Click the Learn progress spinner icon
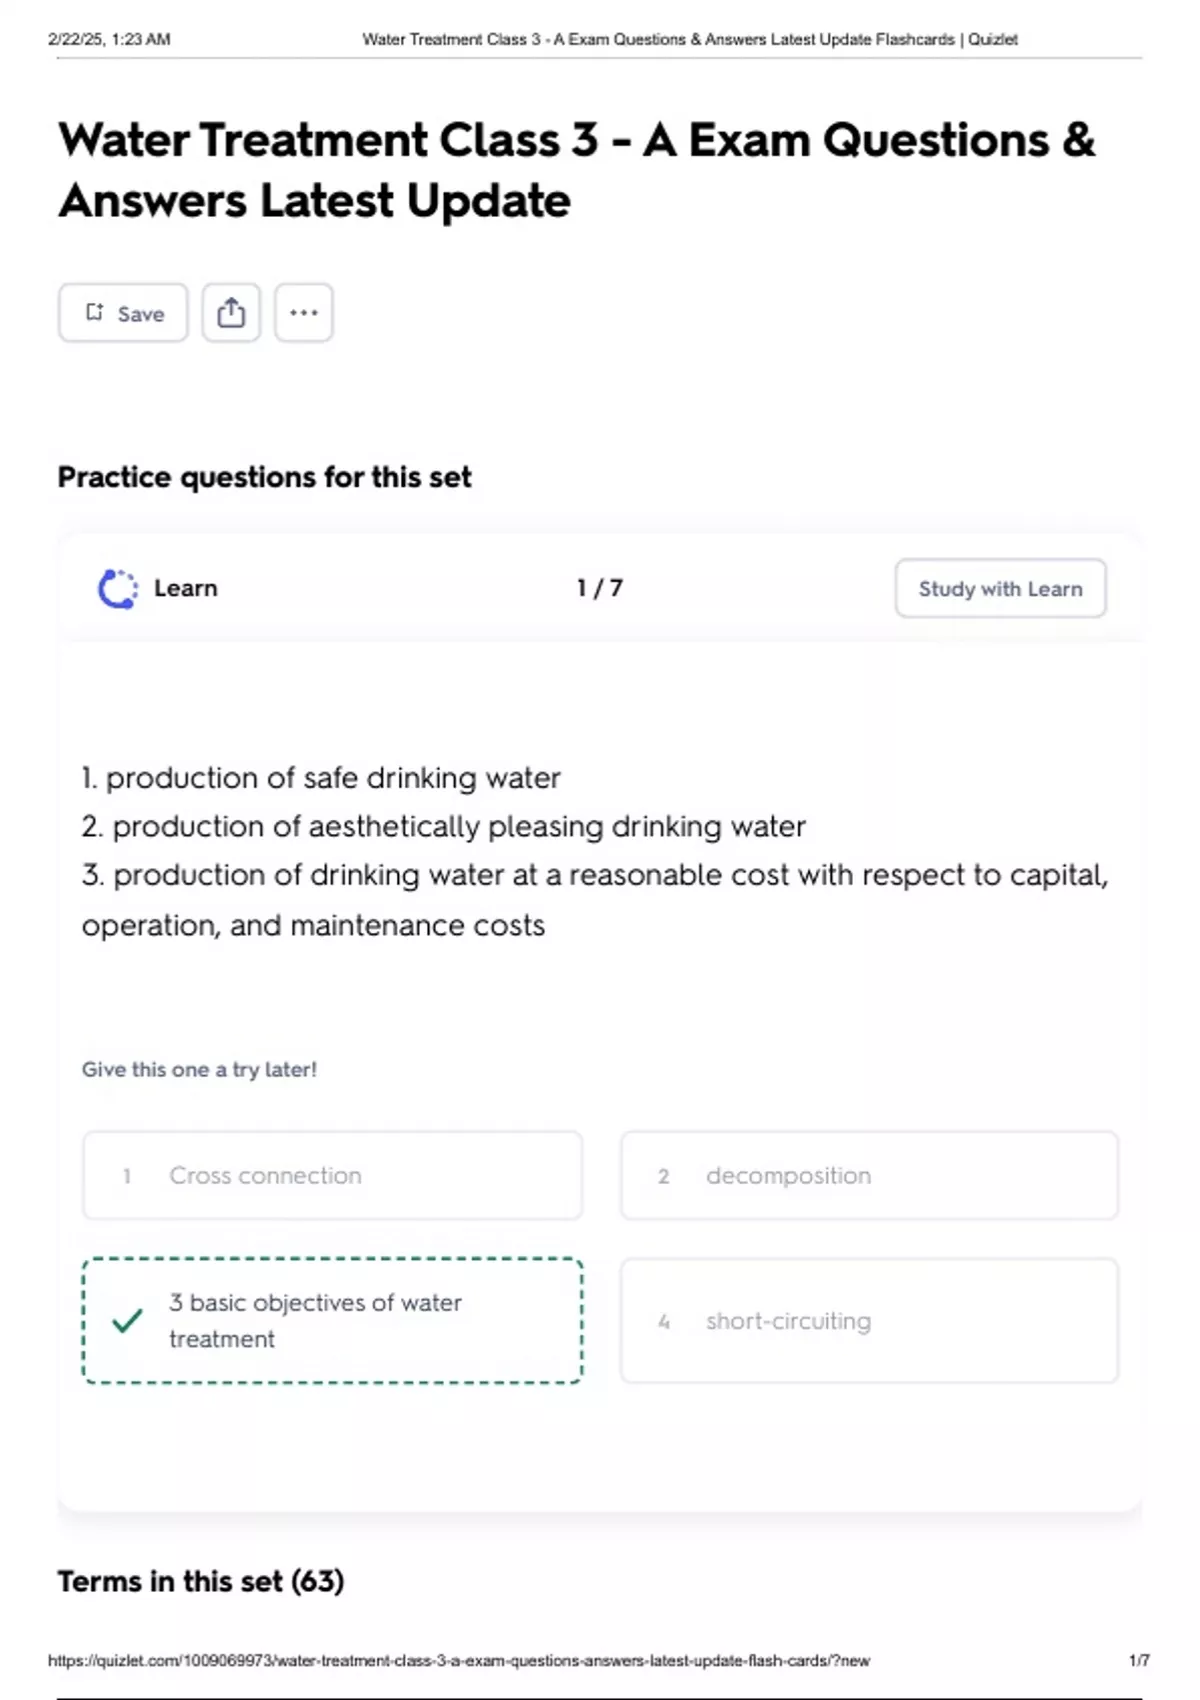The width and height of the screenshot is (1200, 1700). click(117, 588)
